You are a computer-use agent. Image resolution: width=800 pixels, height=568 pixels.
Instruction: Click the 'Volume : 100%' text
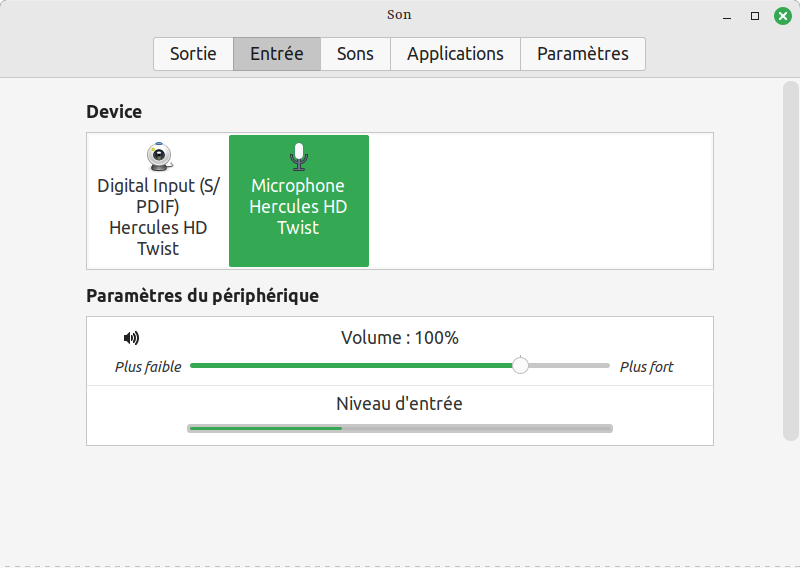click(400, 338)
